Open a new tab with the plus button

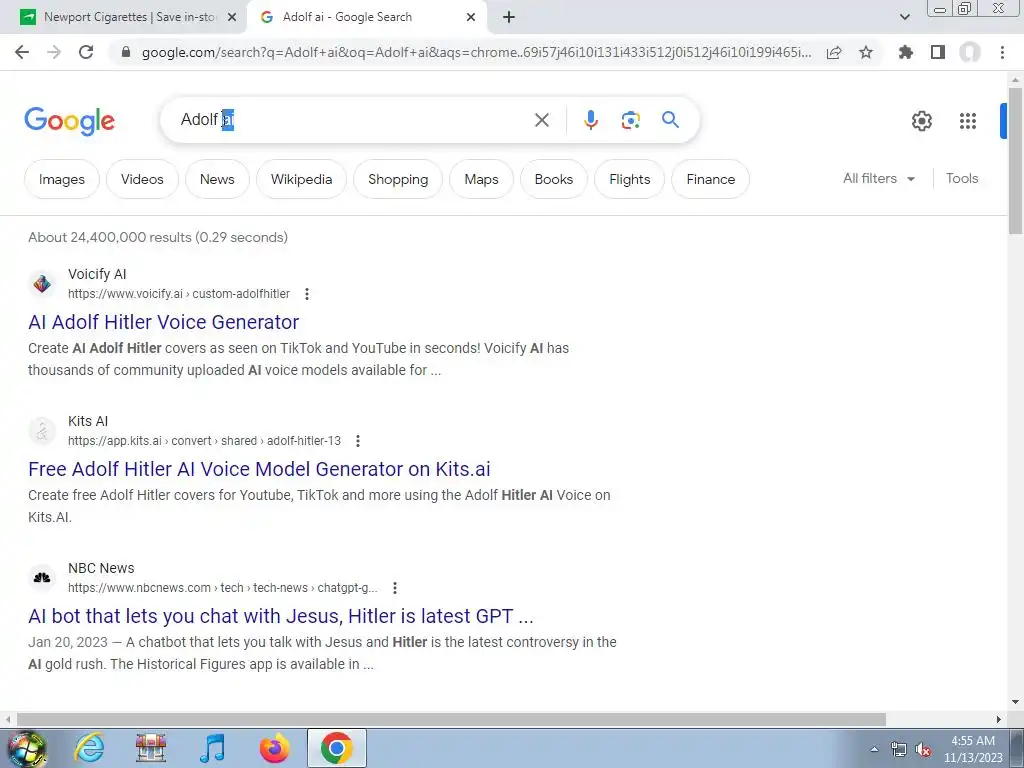pos(509,17)
